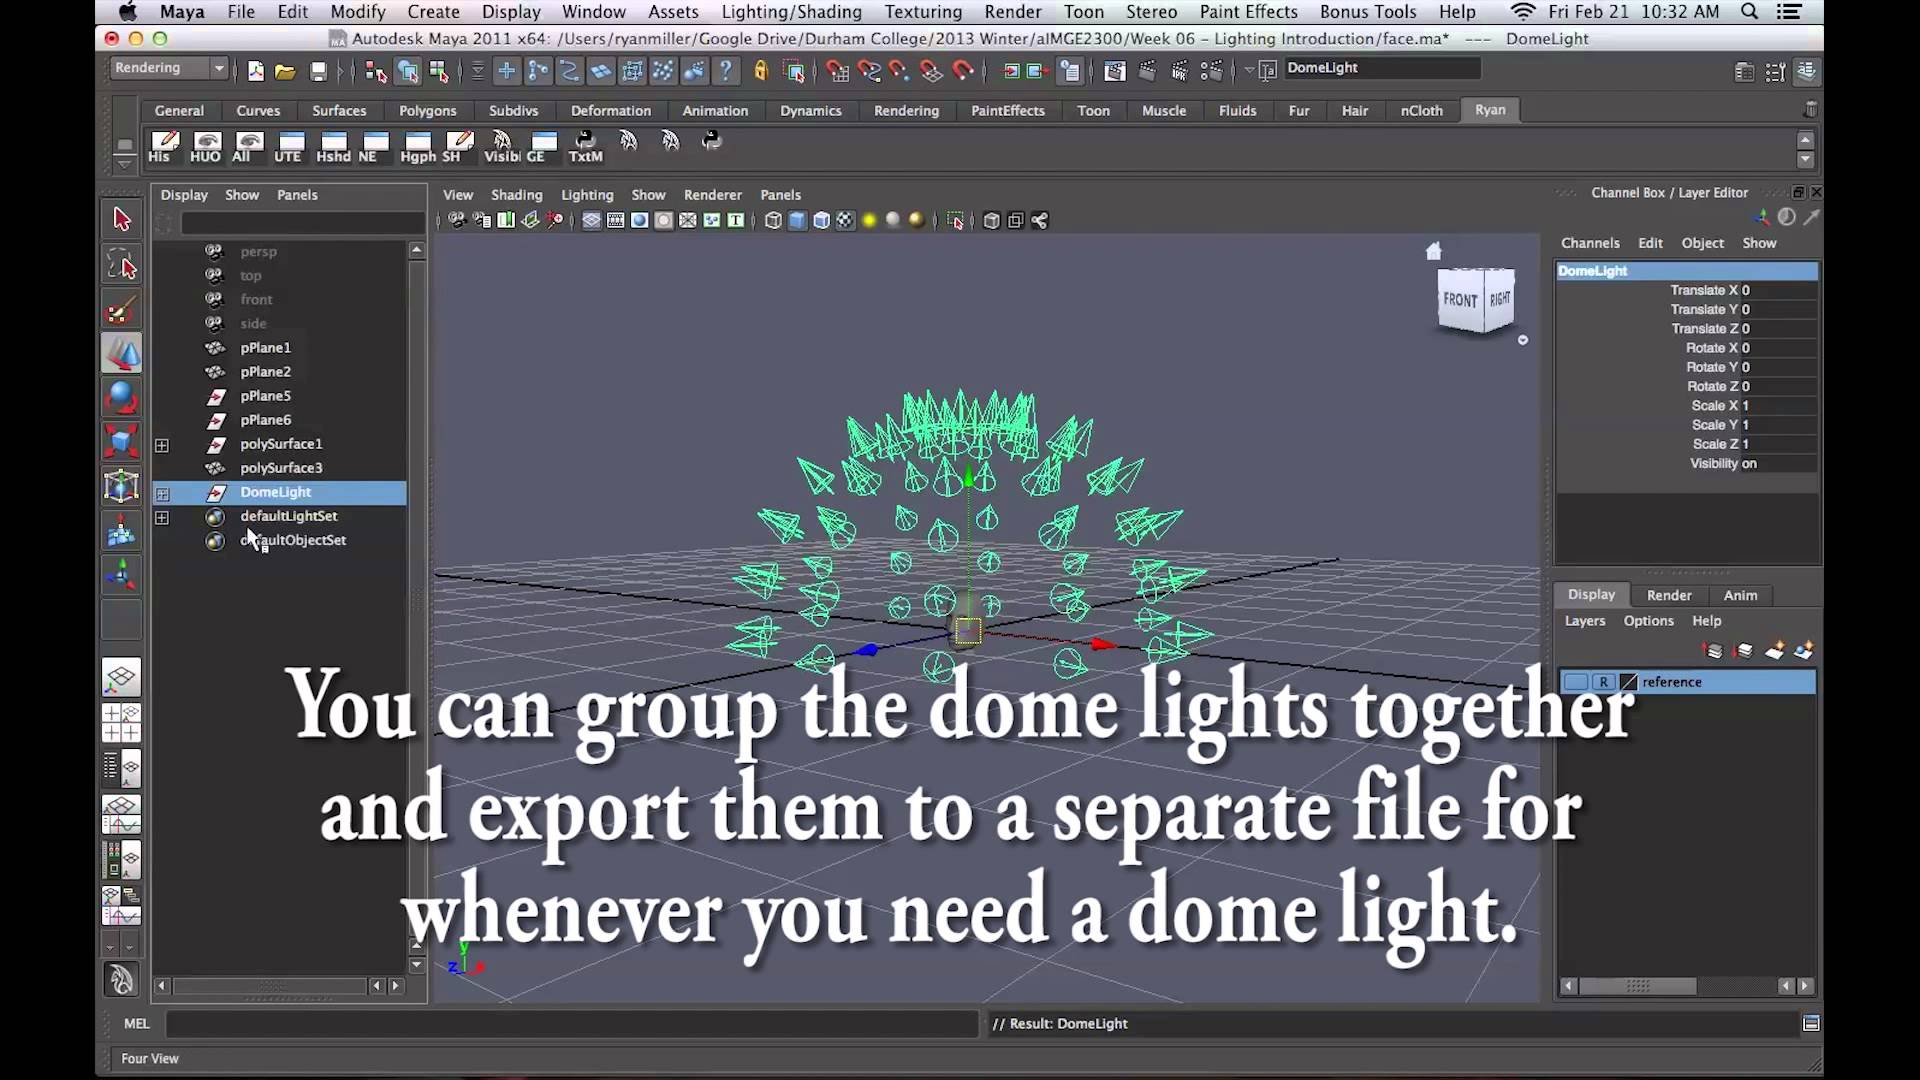Toggle the R display type of reference layer
Screen dimensions: 1920x1080
(x=1603, y=682)
